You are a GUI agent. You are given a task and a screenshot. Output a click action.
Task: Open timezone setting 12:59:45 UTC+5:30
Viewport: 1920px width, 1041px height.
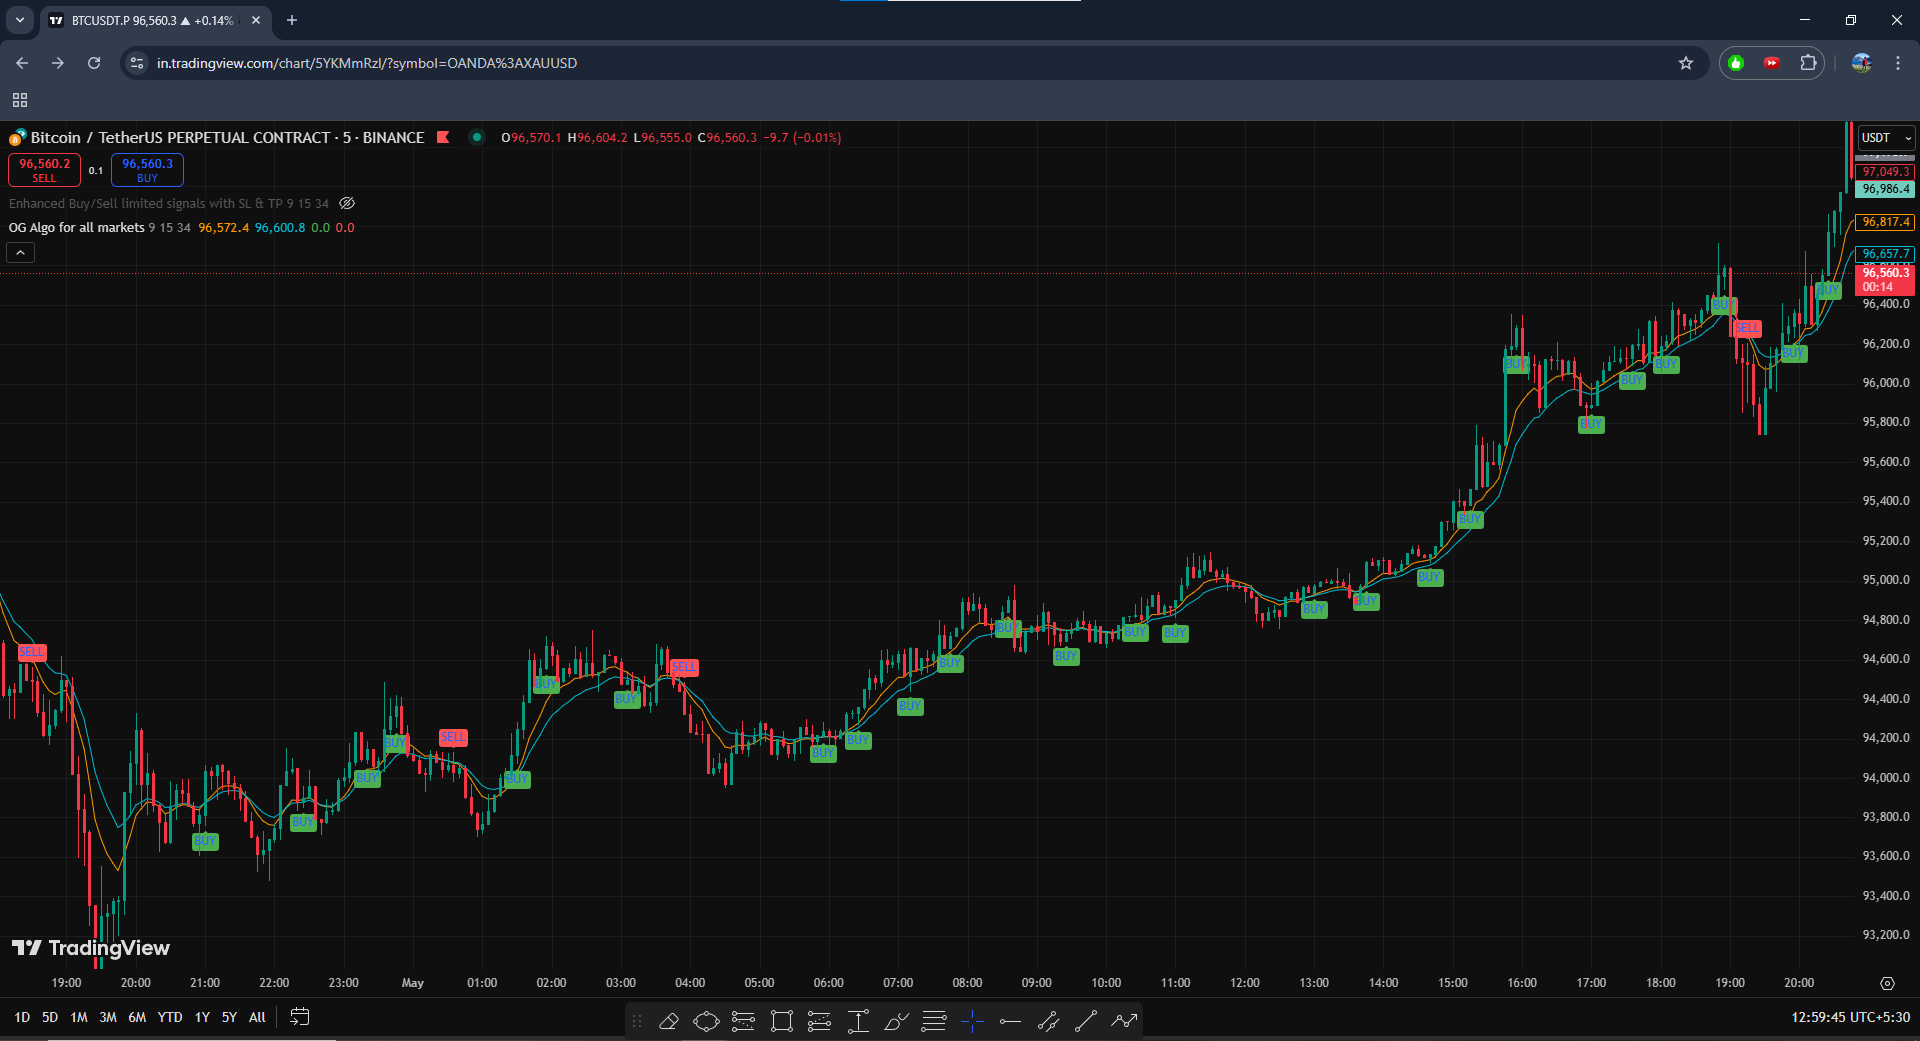pos(1850,1017)
